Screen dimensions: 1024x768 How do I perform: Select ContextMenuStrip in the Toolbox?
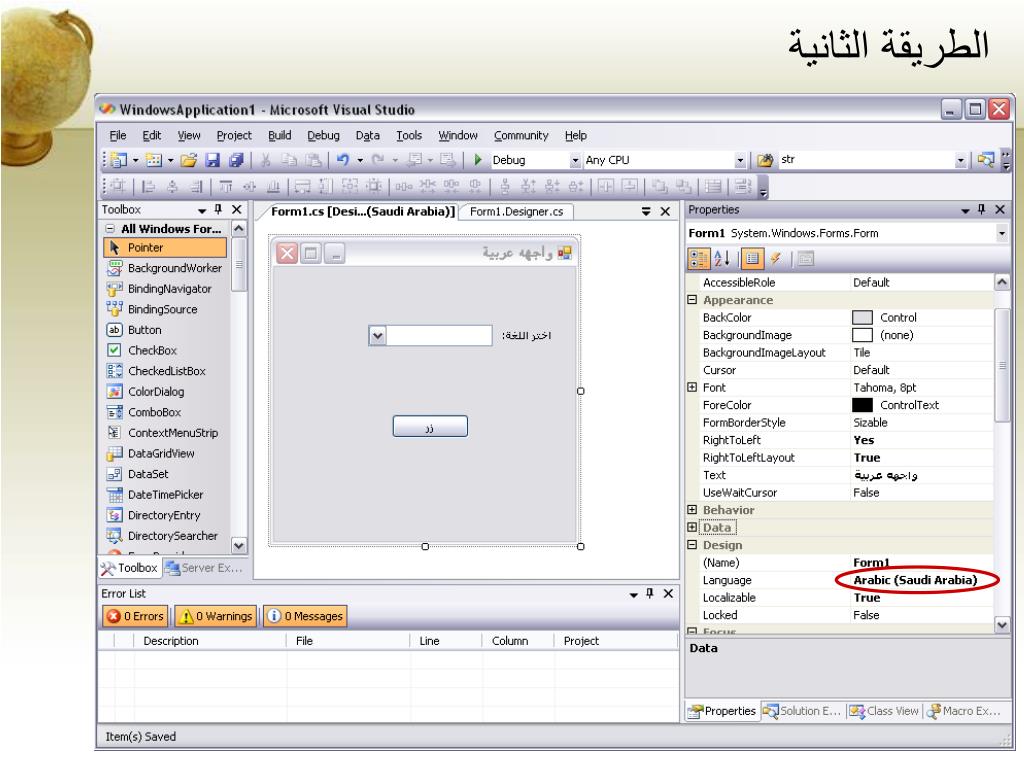(x=165, y=433)
